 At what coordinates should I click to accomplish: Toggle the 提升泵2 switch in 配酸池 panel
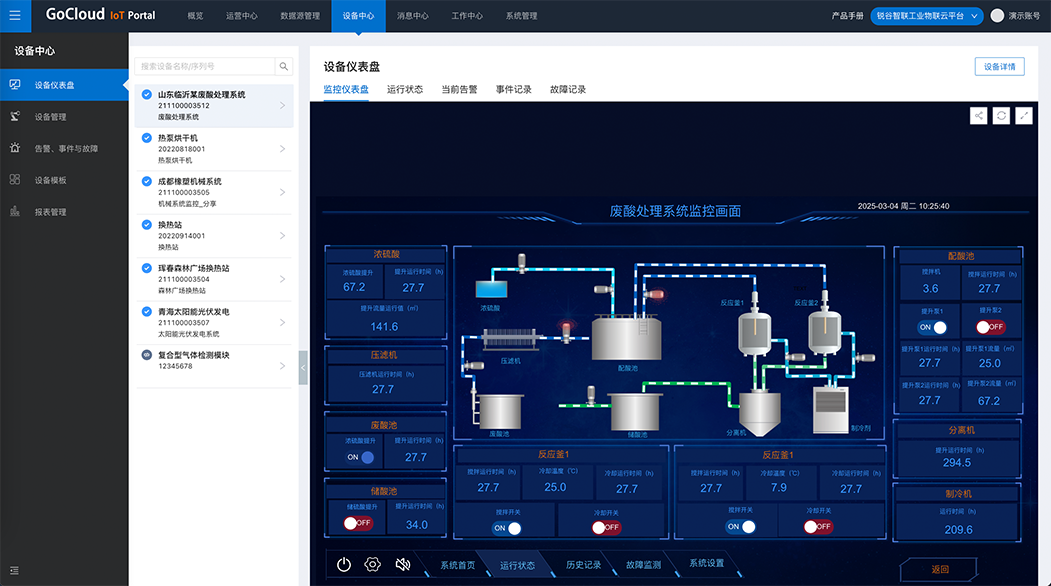(x=989, y=327)
